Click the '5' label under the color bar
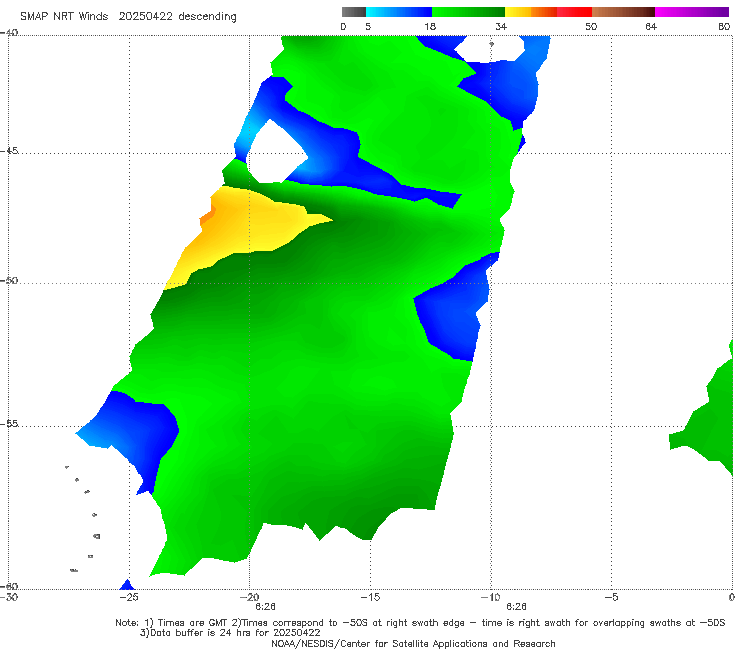 (368, 26)
